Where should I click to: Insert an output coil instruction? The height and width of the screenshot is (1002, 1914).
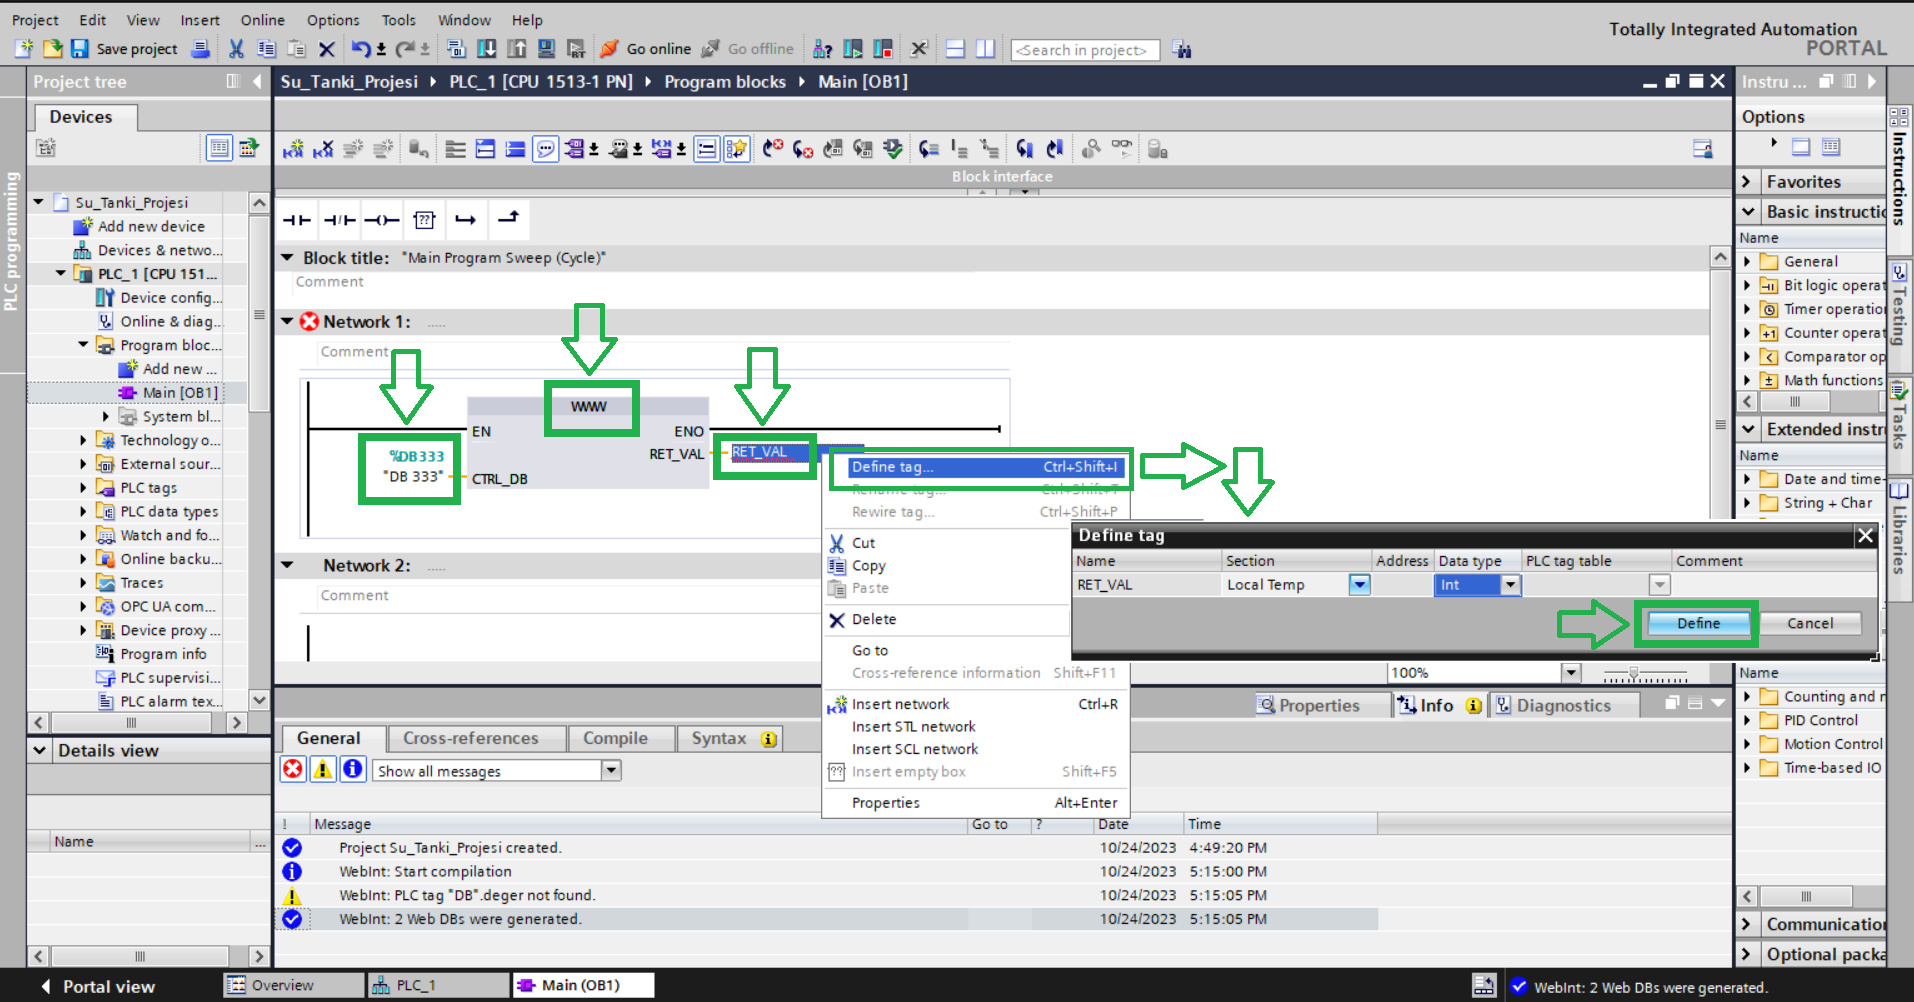pyautogui.click(x=381, y=220)
